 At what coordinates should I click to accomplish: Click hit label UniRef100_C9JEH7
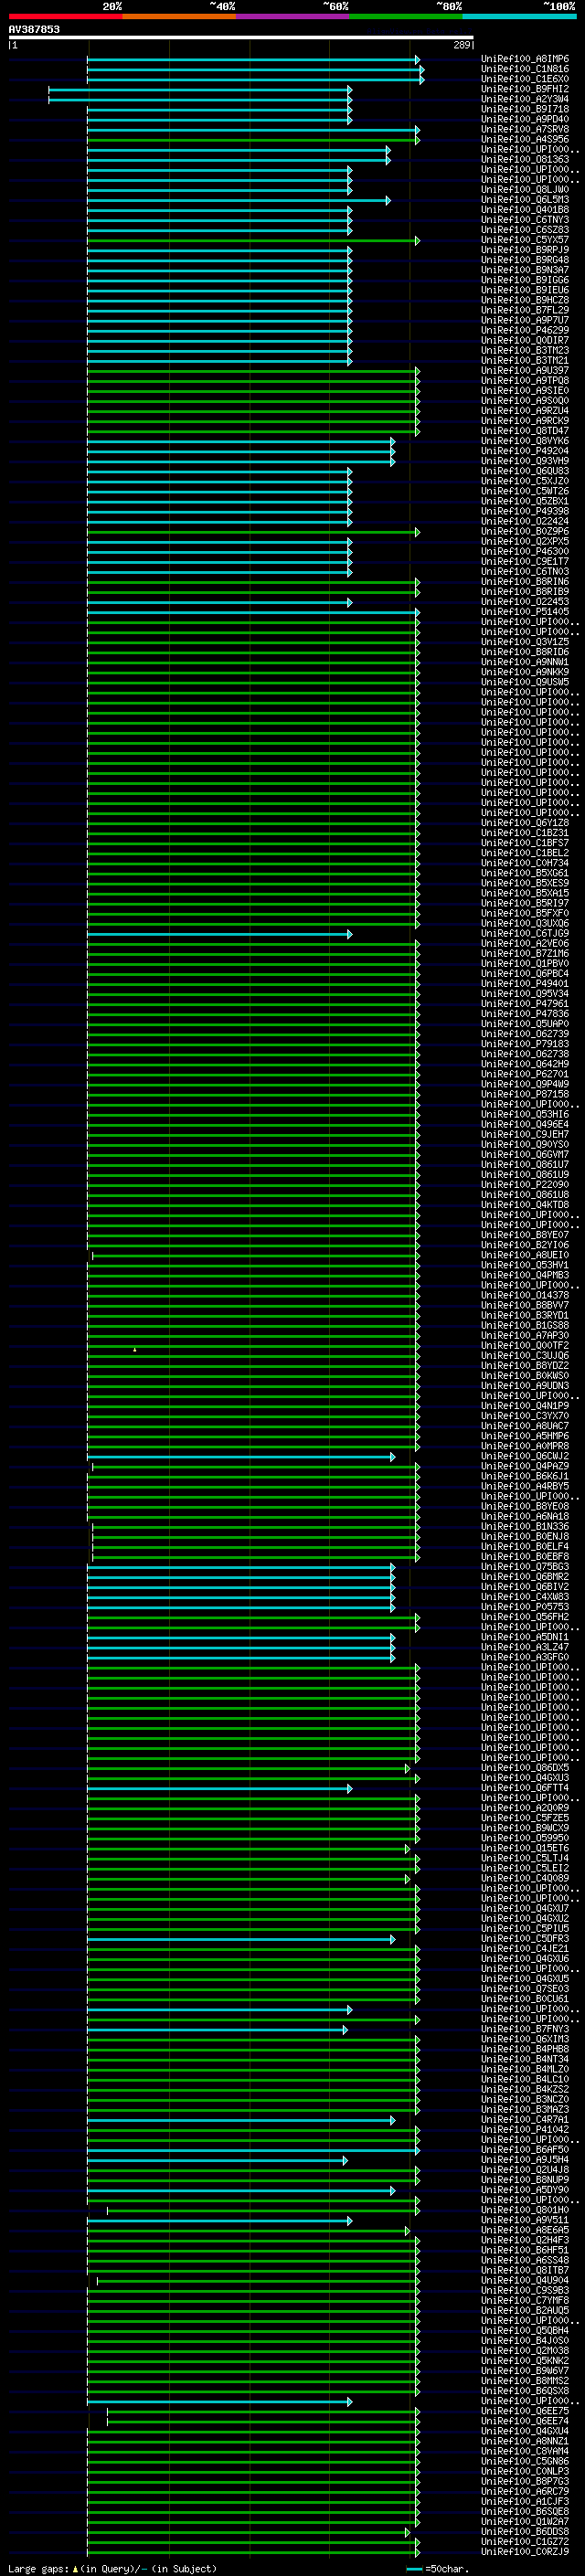pos(525,1134)
